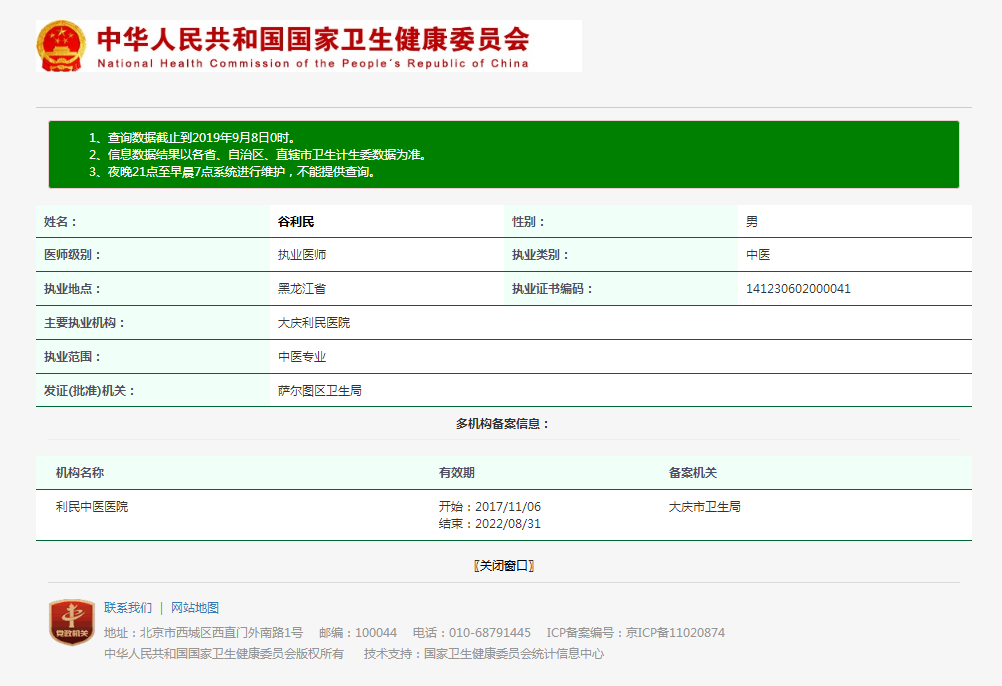
Task: Click the 主要执业机构 field label
Action: 85,323
